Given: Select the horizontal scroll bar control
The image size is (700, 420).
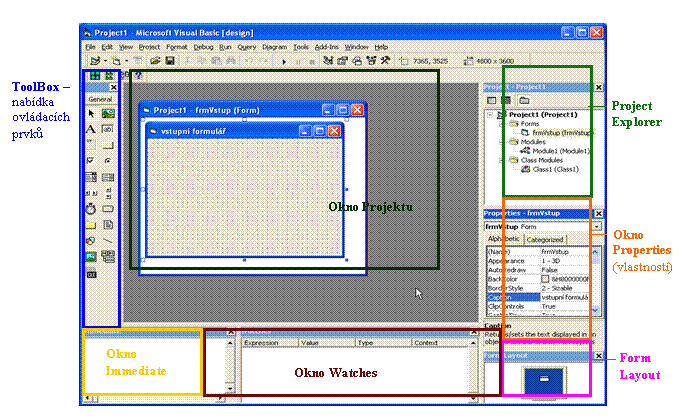Looking at the screenshot, I should tap(91, 193).
